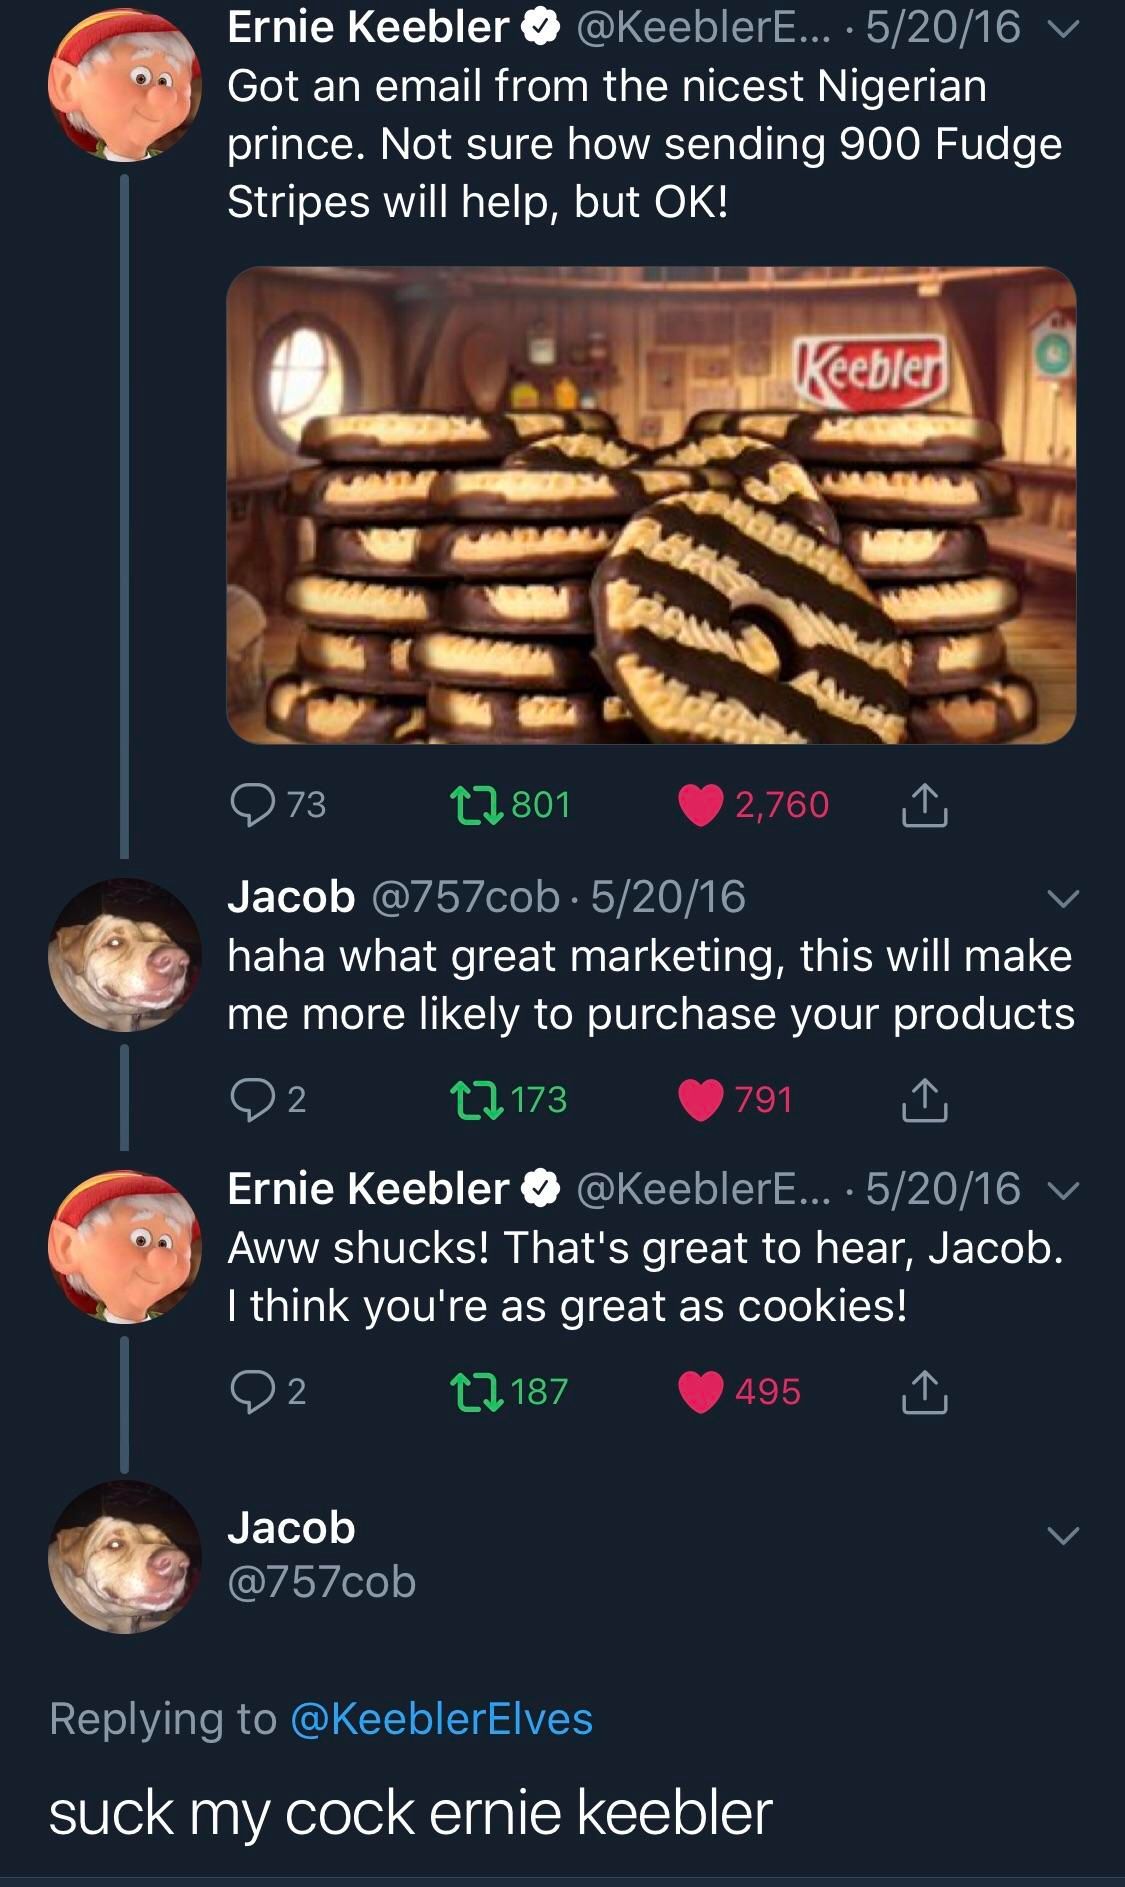
Task: Open the @KeeblerElves profile link
Action: click(x=441, y=1719)
